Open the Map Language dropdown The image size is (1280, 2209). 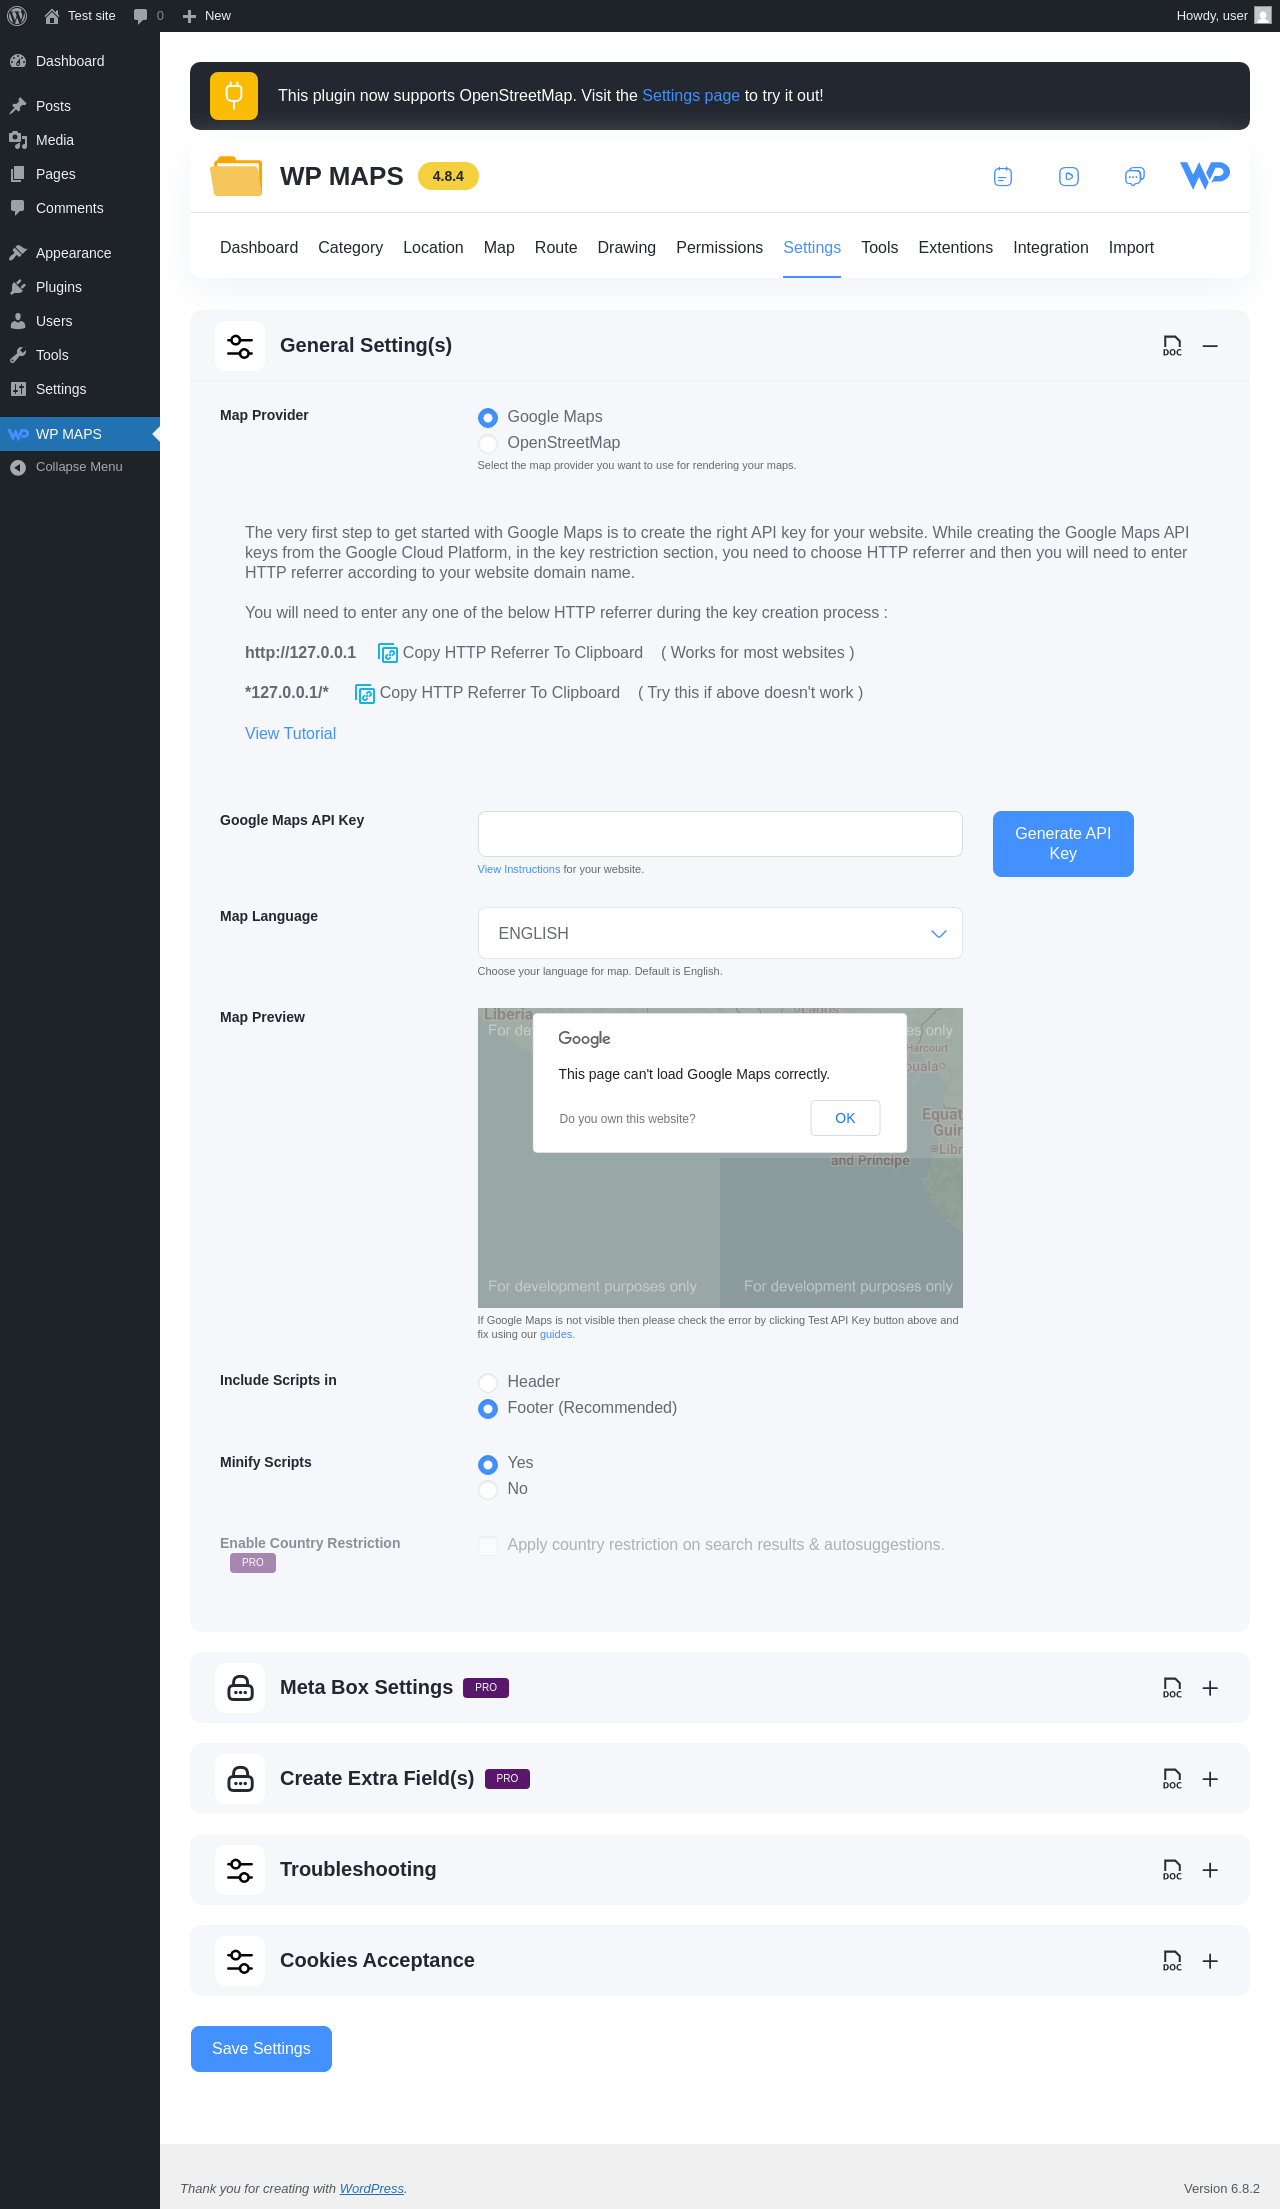pyautogui.click(x=720, y=933)
